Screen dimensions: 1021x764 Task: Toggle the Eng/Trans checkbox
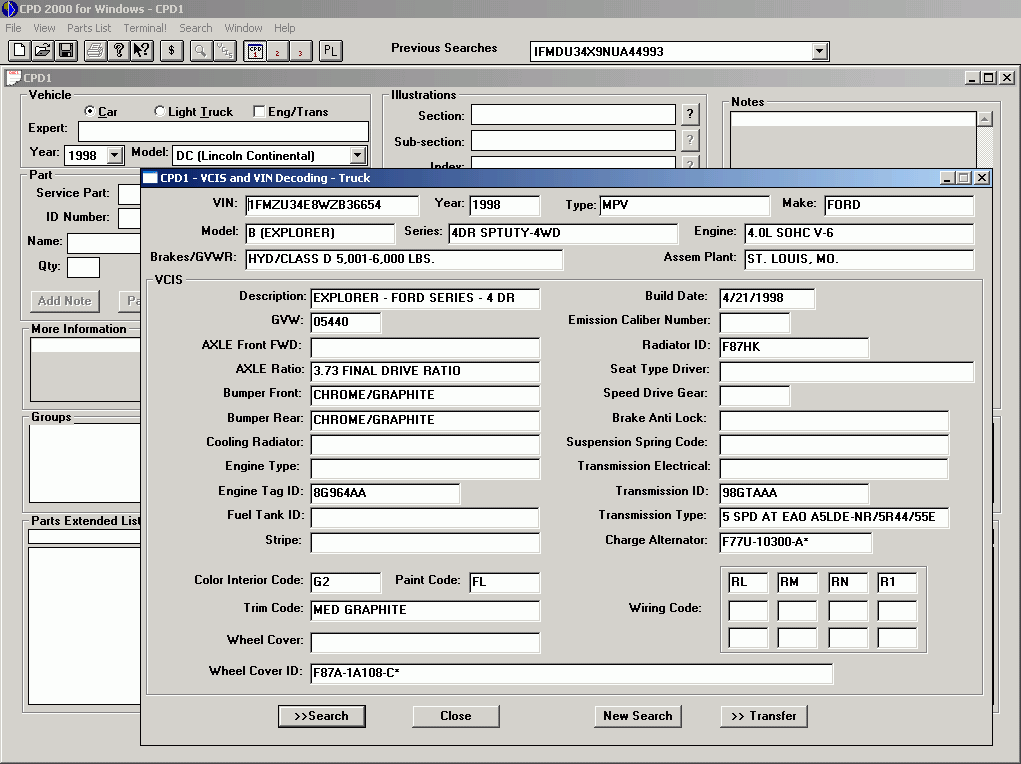point(259,111)
